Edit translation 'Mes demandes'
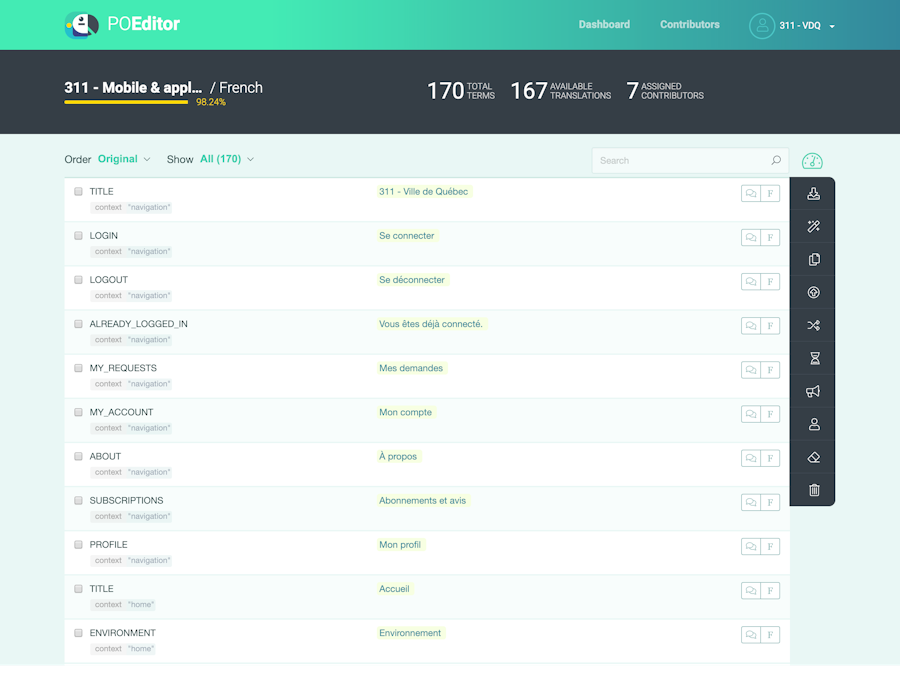Image resolution: width=900 pixels, height=675 pixels. (411, 368)
